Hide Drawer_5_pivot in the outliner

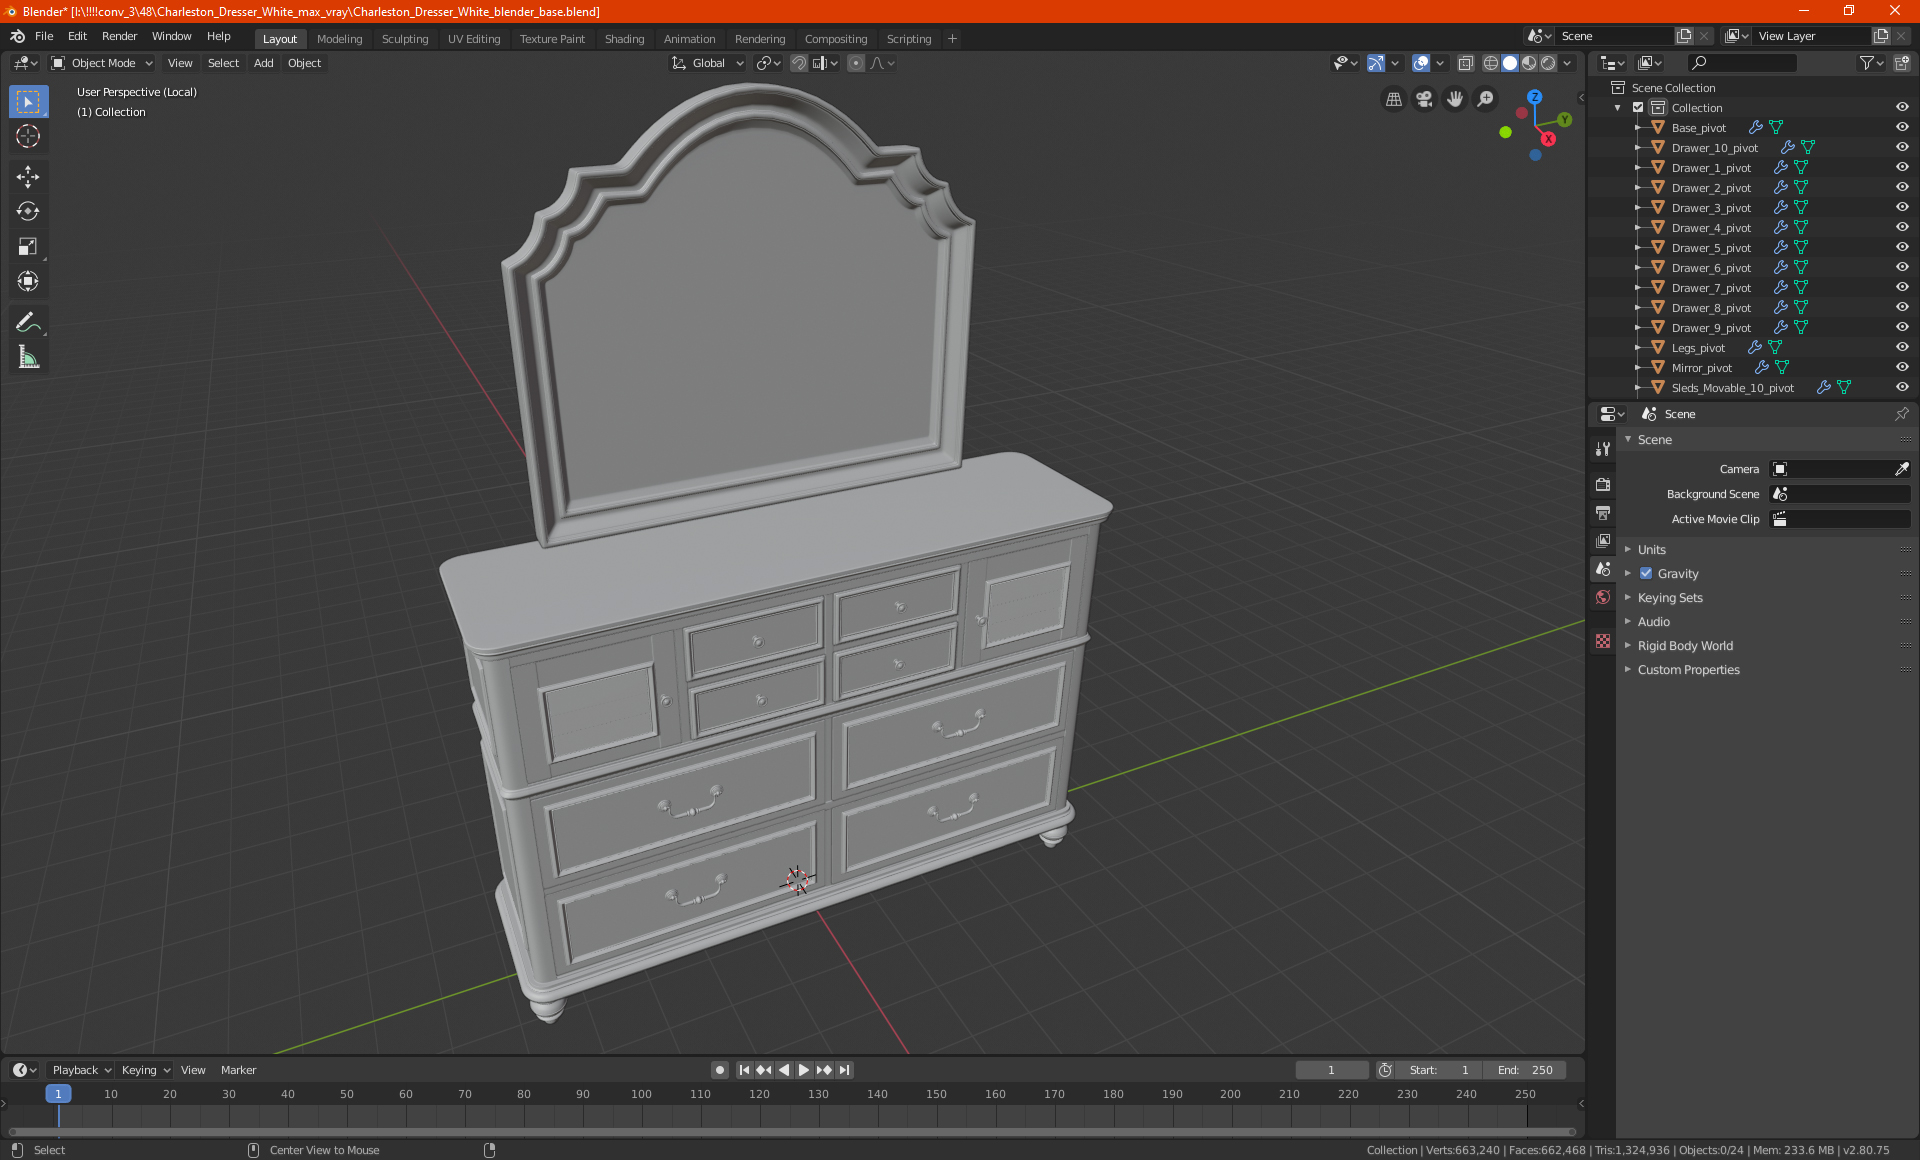[1902, 248]
